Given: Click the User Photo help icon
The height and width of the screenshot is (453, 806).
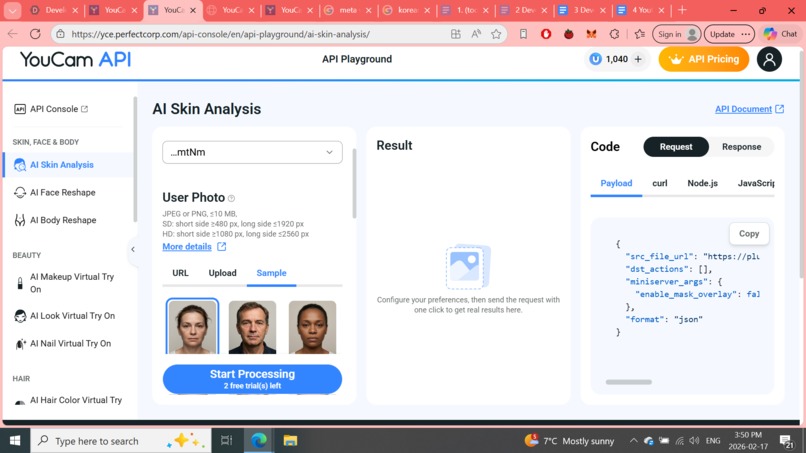Looking at the screenshot, I should pos(231,198).
